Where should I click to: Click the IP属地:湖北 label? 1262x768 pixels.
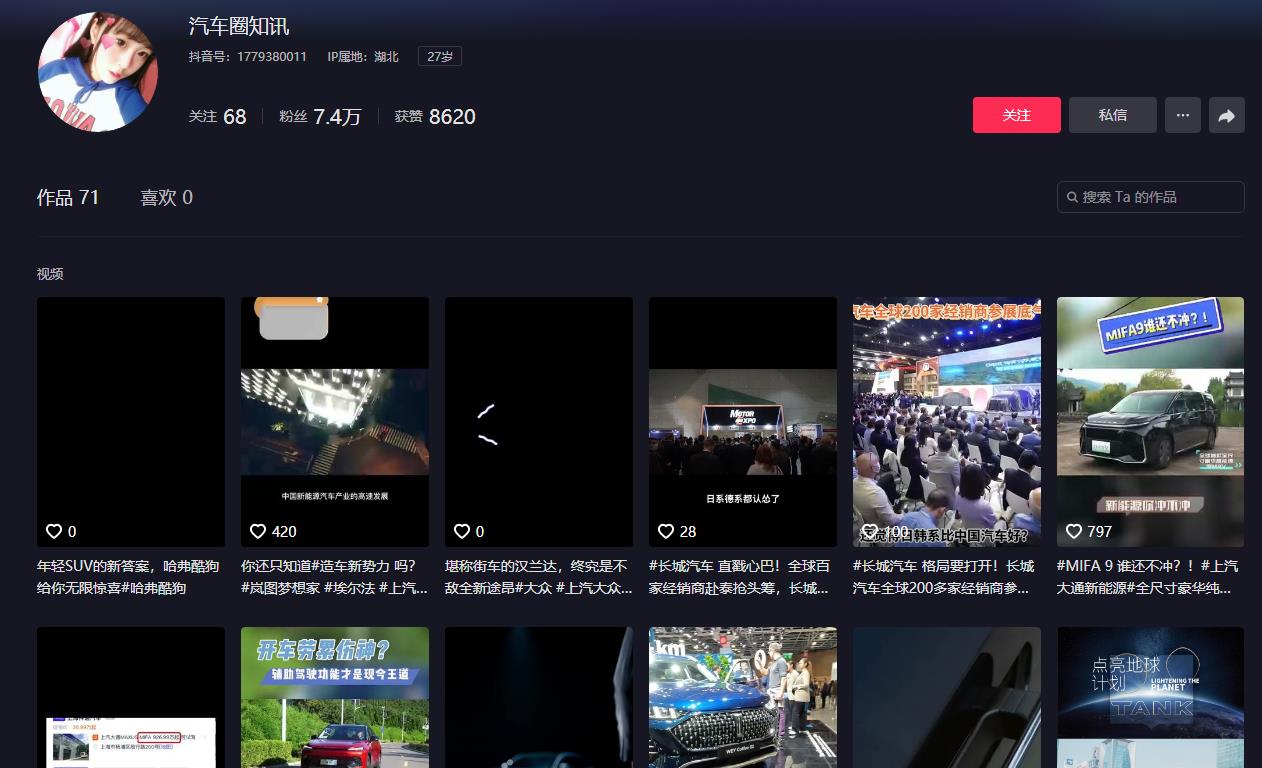363,57
